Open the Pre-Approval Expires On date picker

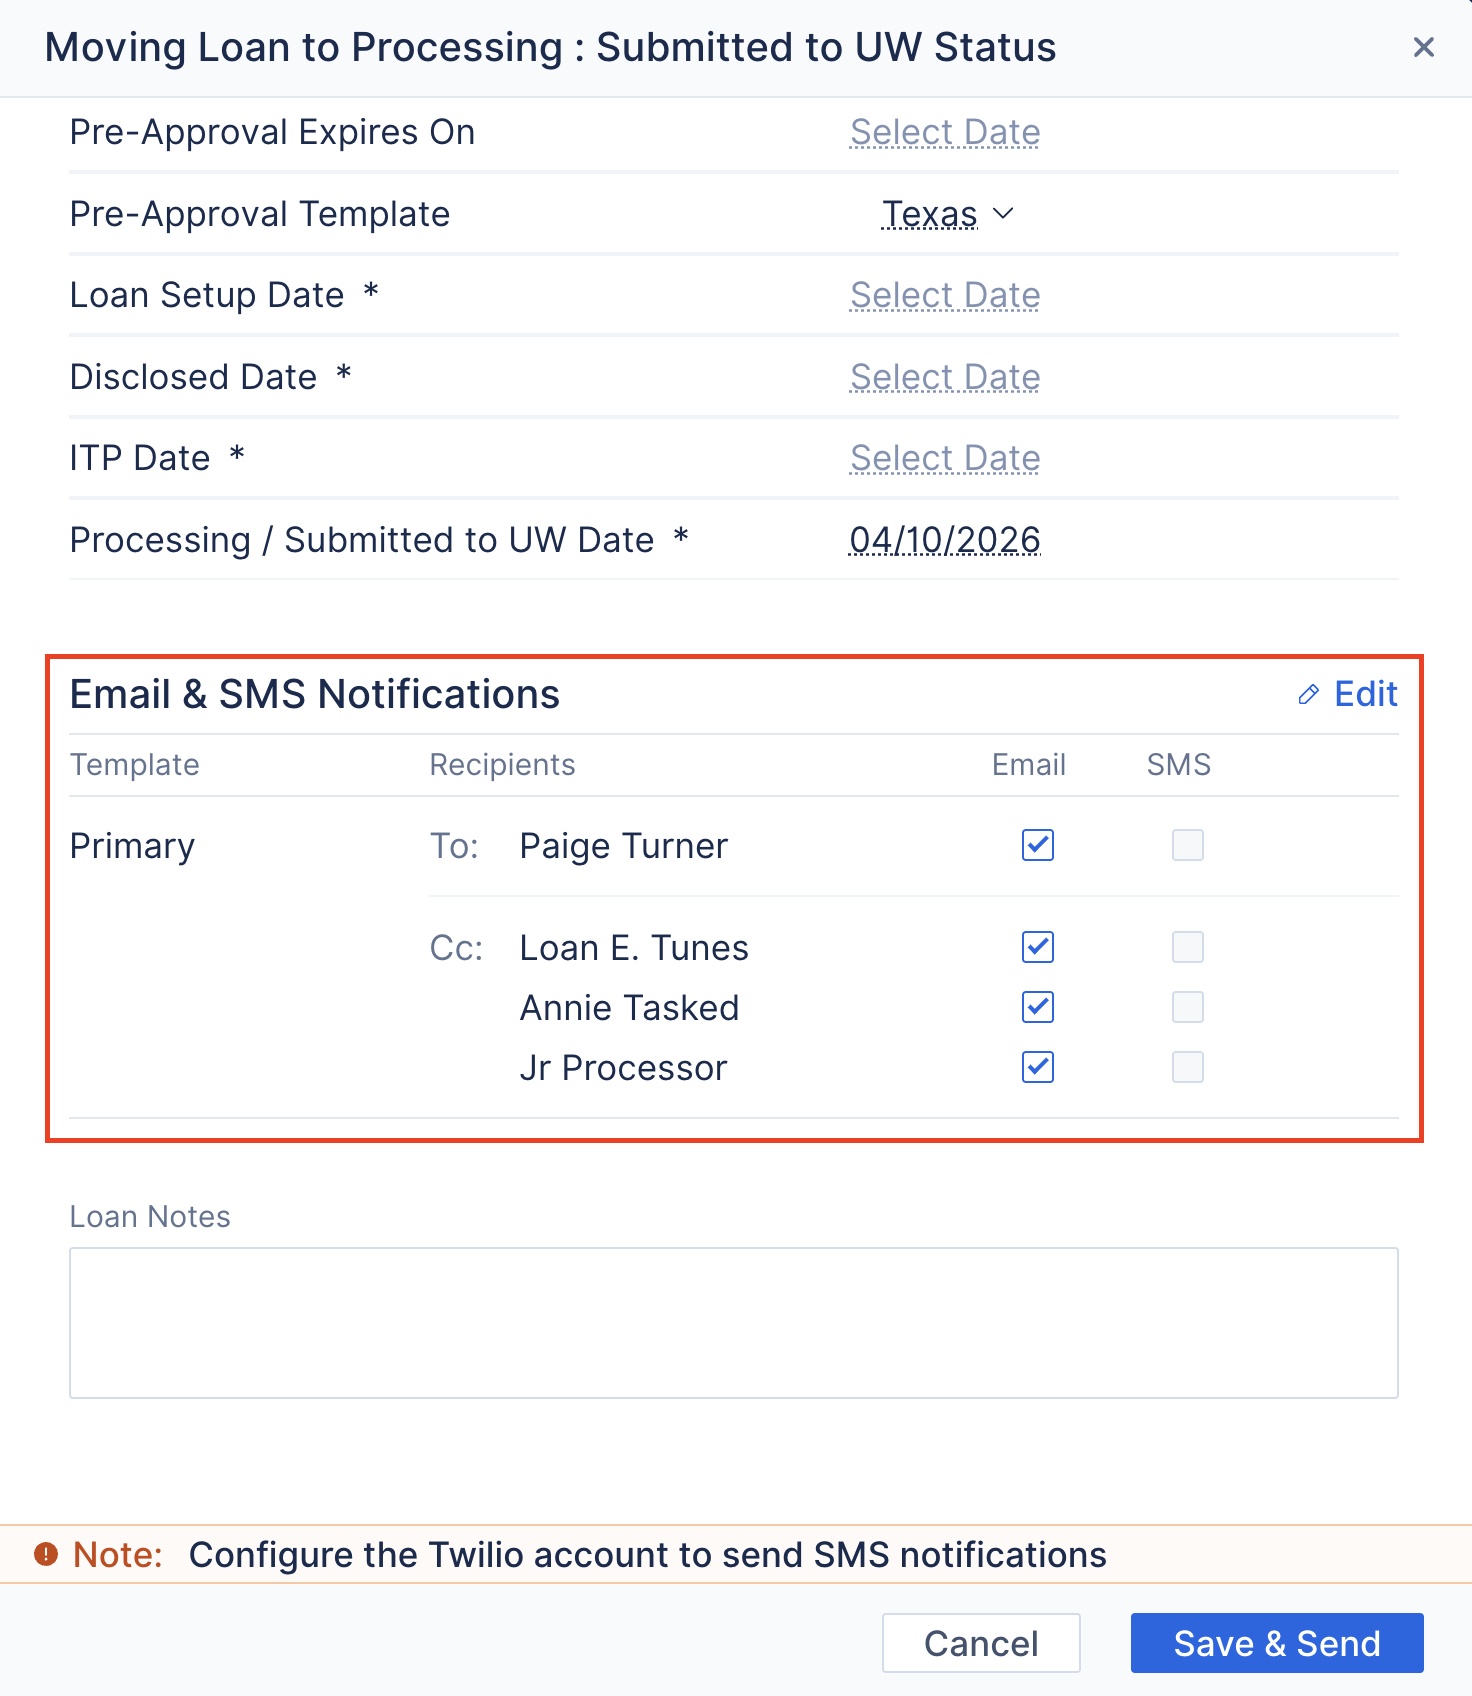click(944, 131)
